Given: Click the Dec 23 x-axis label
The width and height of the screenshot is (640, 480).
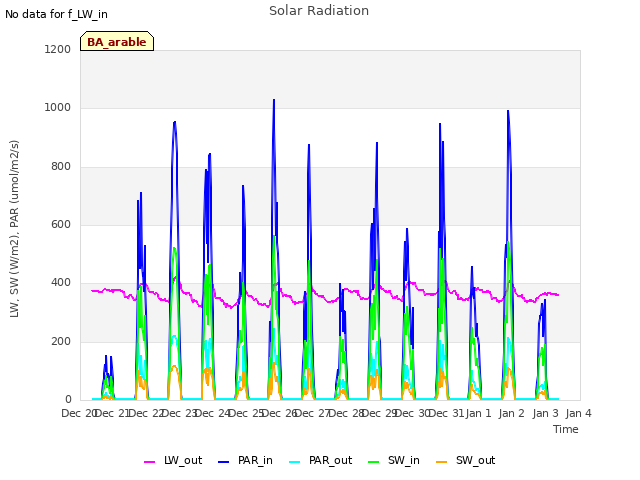Looking at the screenshot, I should click(180, 413).
